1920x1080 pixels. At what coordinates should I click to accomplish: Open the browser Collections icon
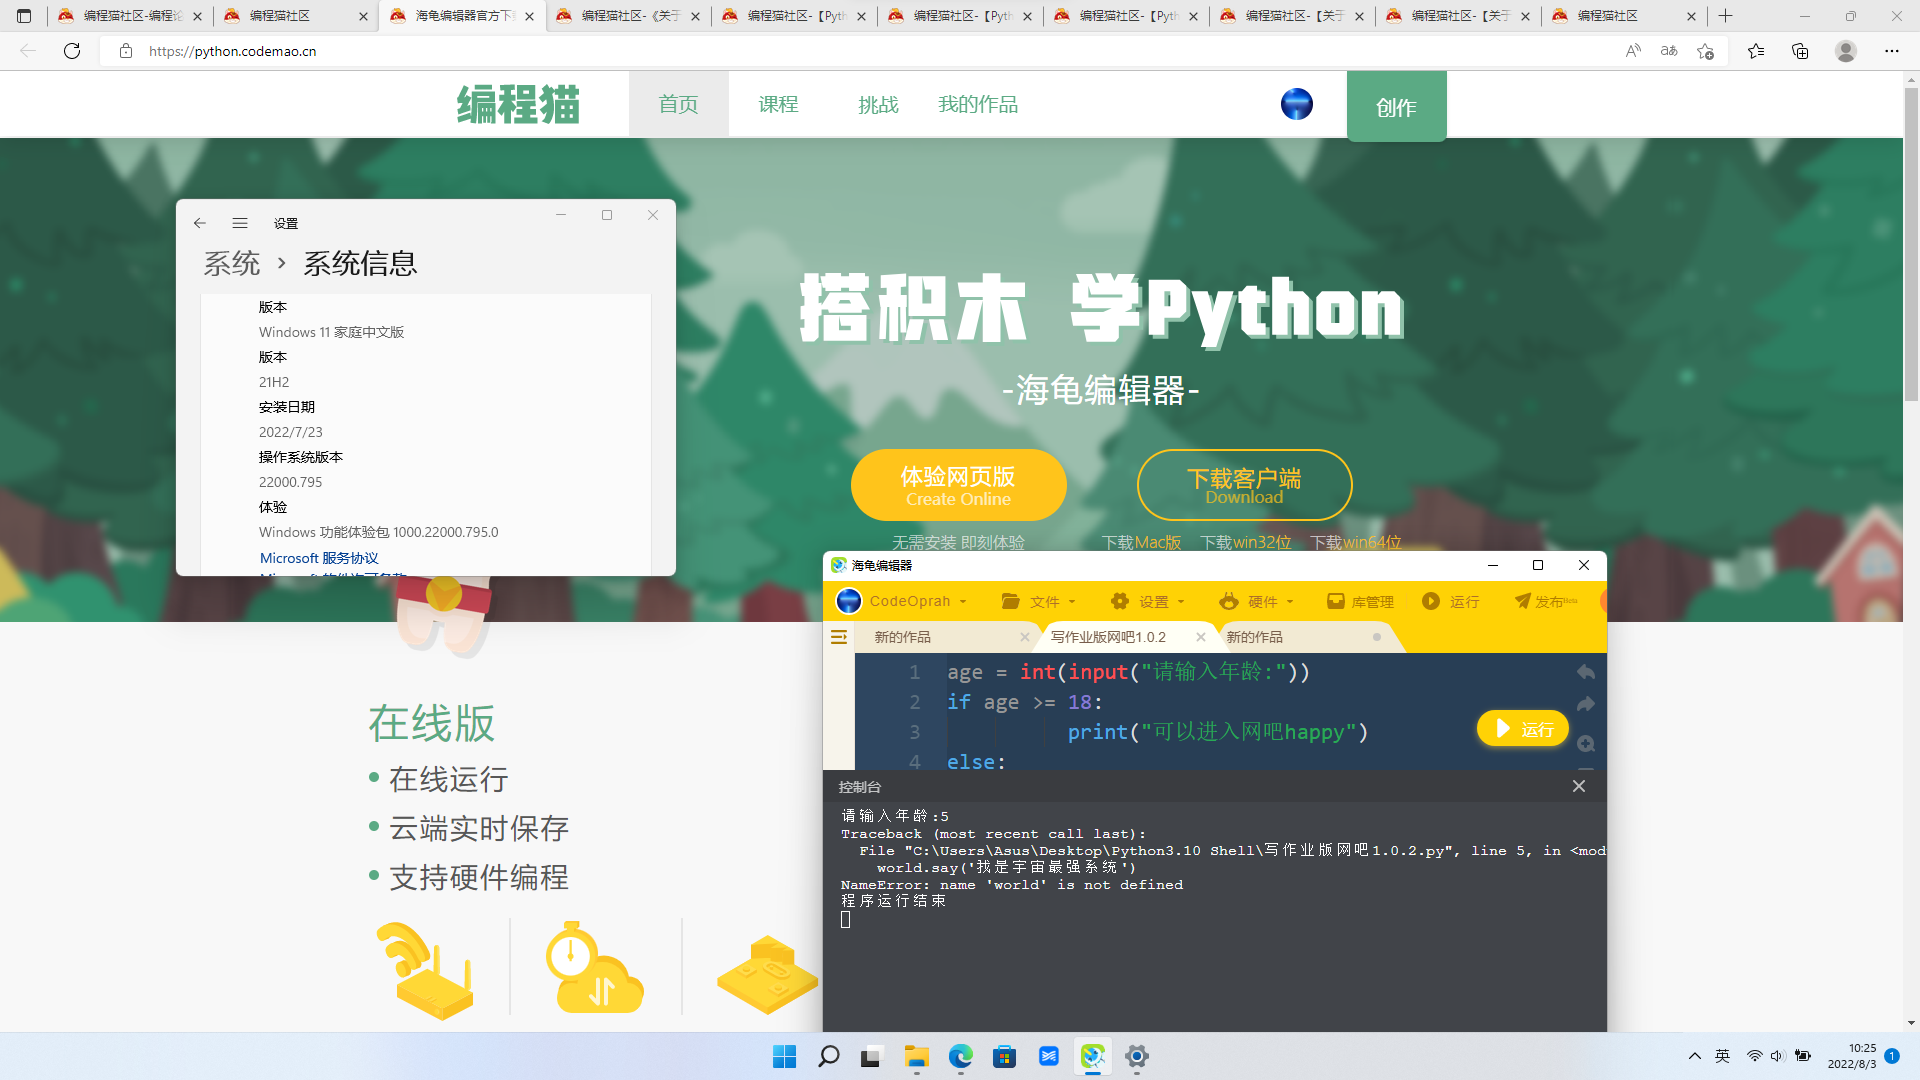pos(1800,51)
